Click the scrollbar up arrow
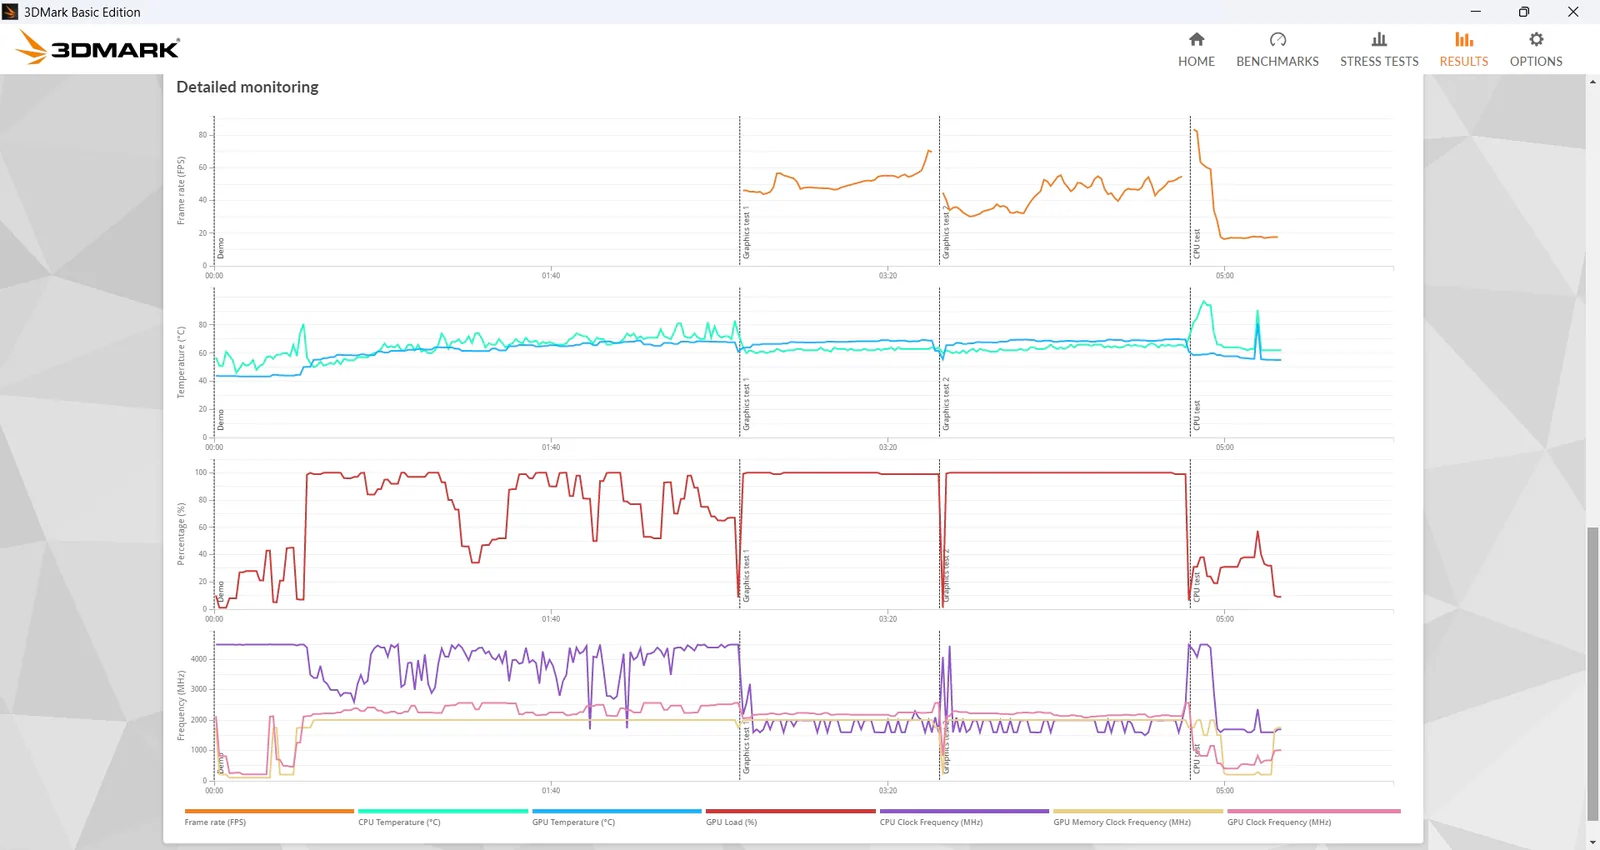This screenshot has width=1600, height=850. 1592,82
